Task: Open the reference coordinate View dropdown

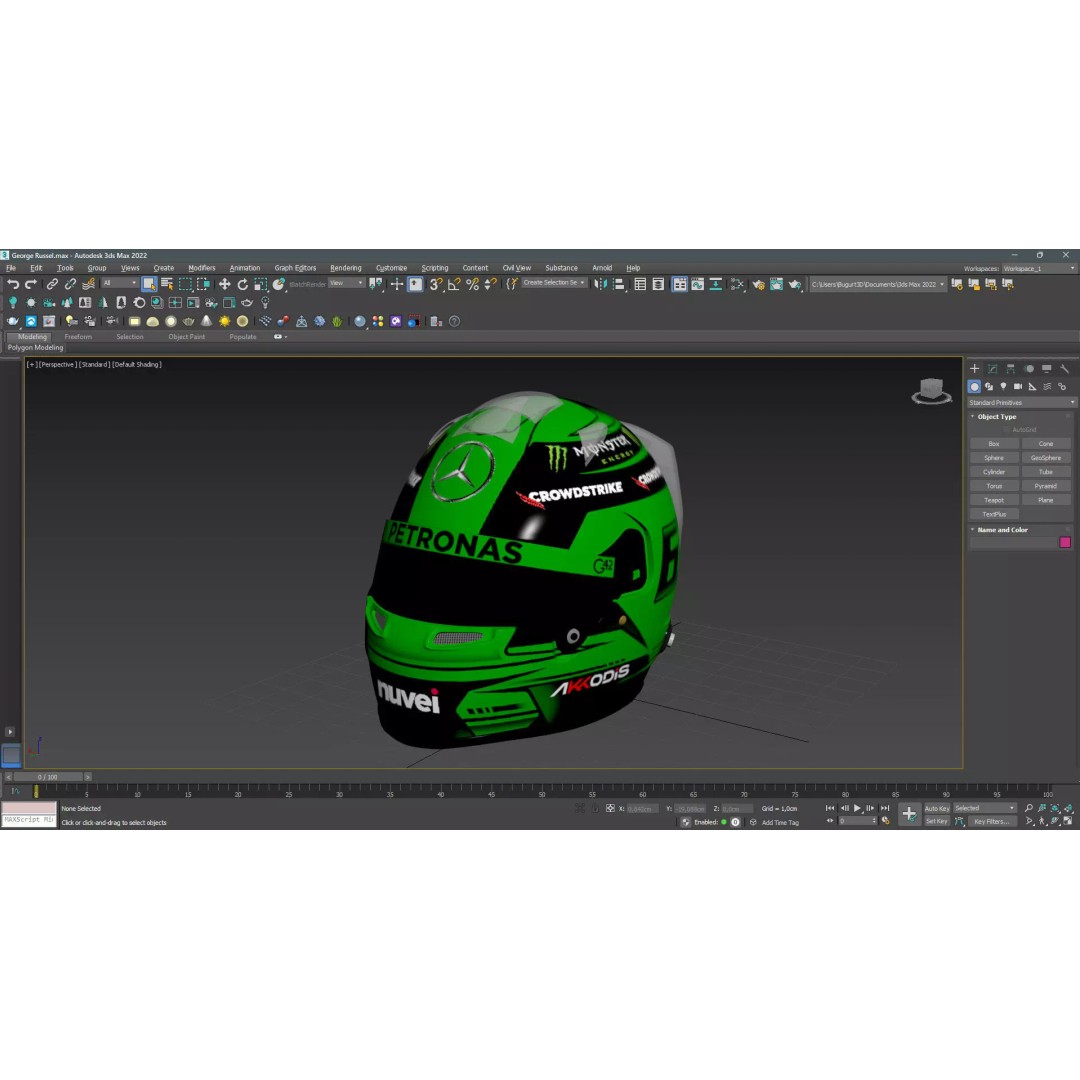Action: click(346, 283)
